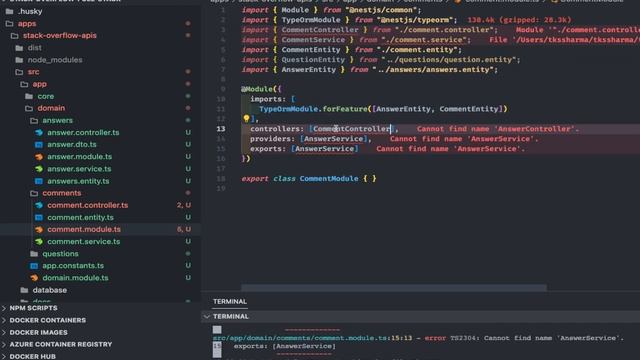Click the comment.module.ts:15:13 terminal link
The image size is (640, 360).
click(x=312, y=338)
